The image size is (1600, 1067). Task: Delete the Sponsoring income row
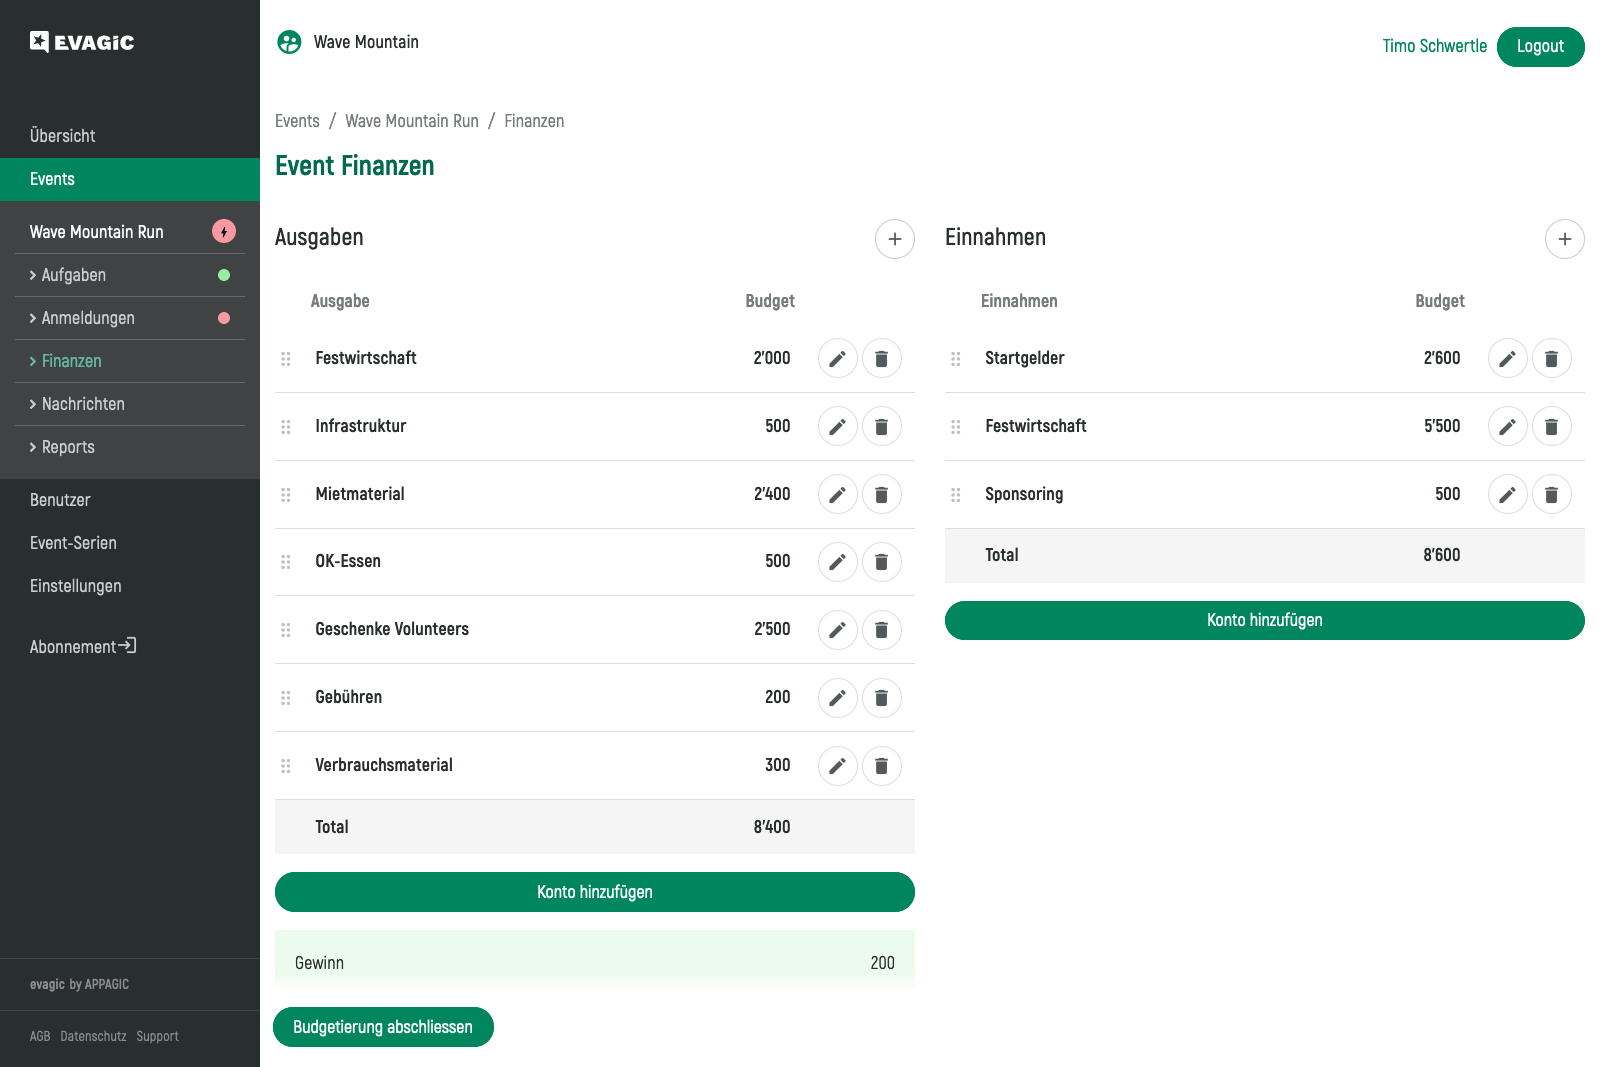(1551, 494)
